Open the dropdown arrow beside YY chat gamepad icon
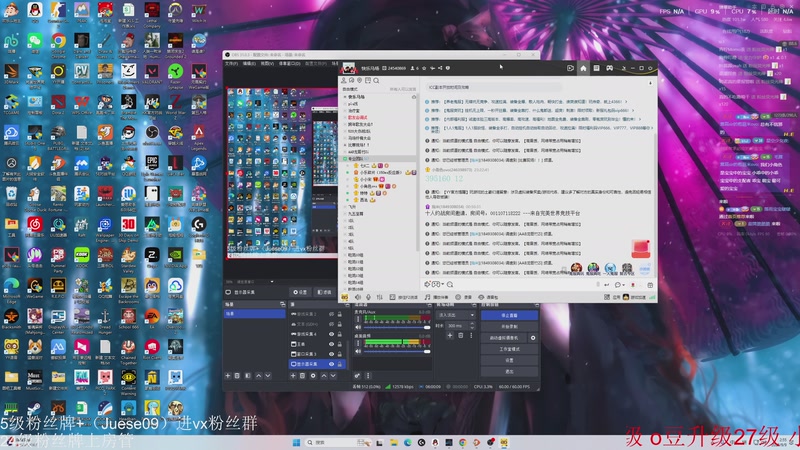800x450 pixels. pyautogui.click(x=443, y=285)
